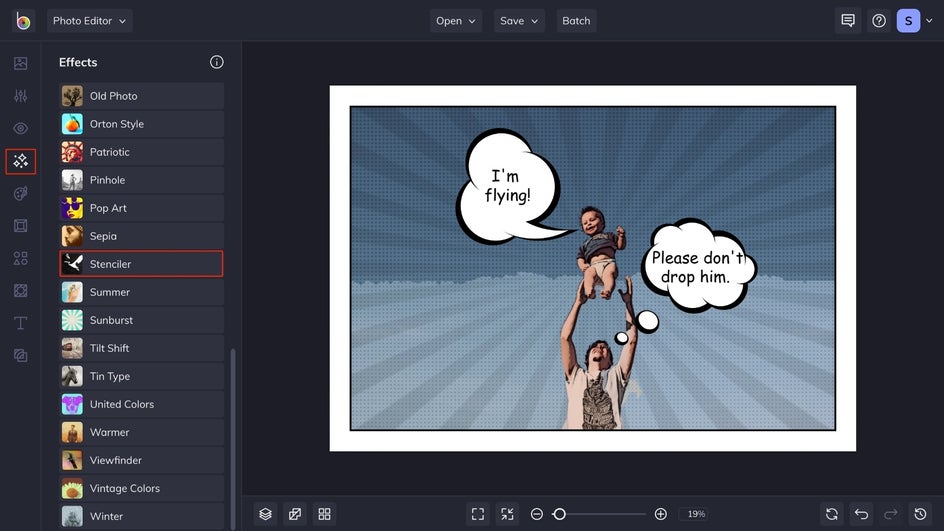Click the user avatar S
This screenshot has width=944, height=531.
click(908, 21)
